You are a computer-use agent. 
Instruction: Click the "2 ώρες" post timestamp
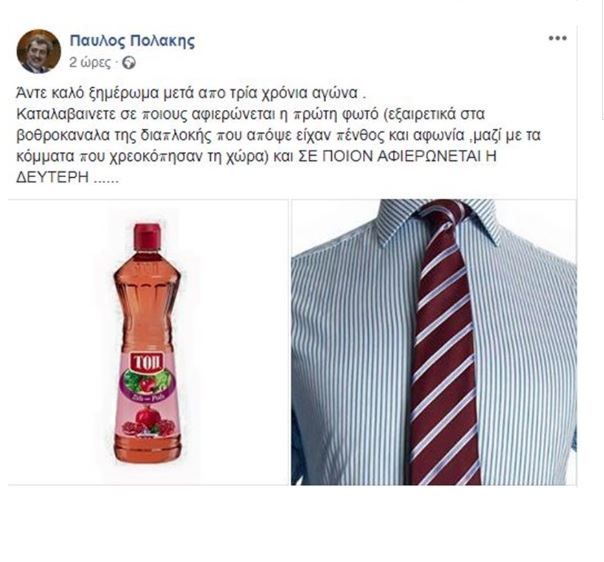(90, 63)
